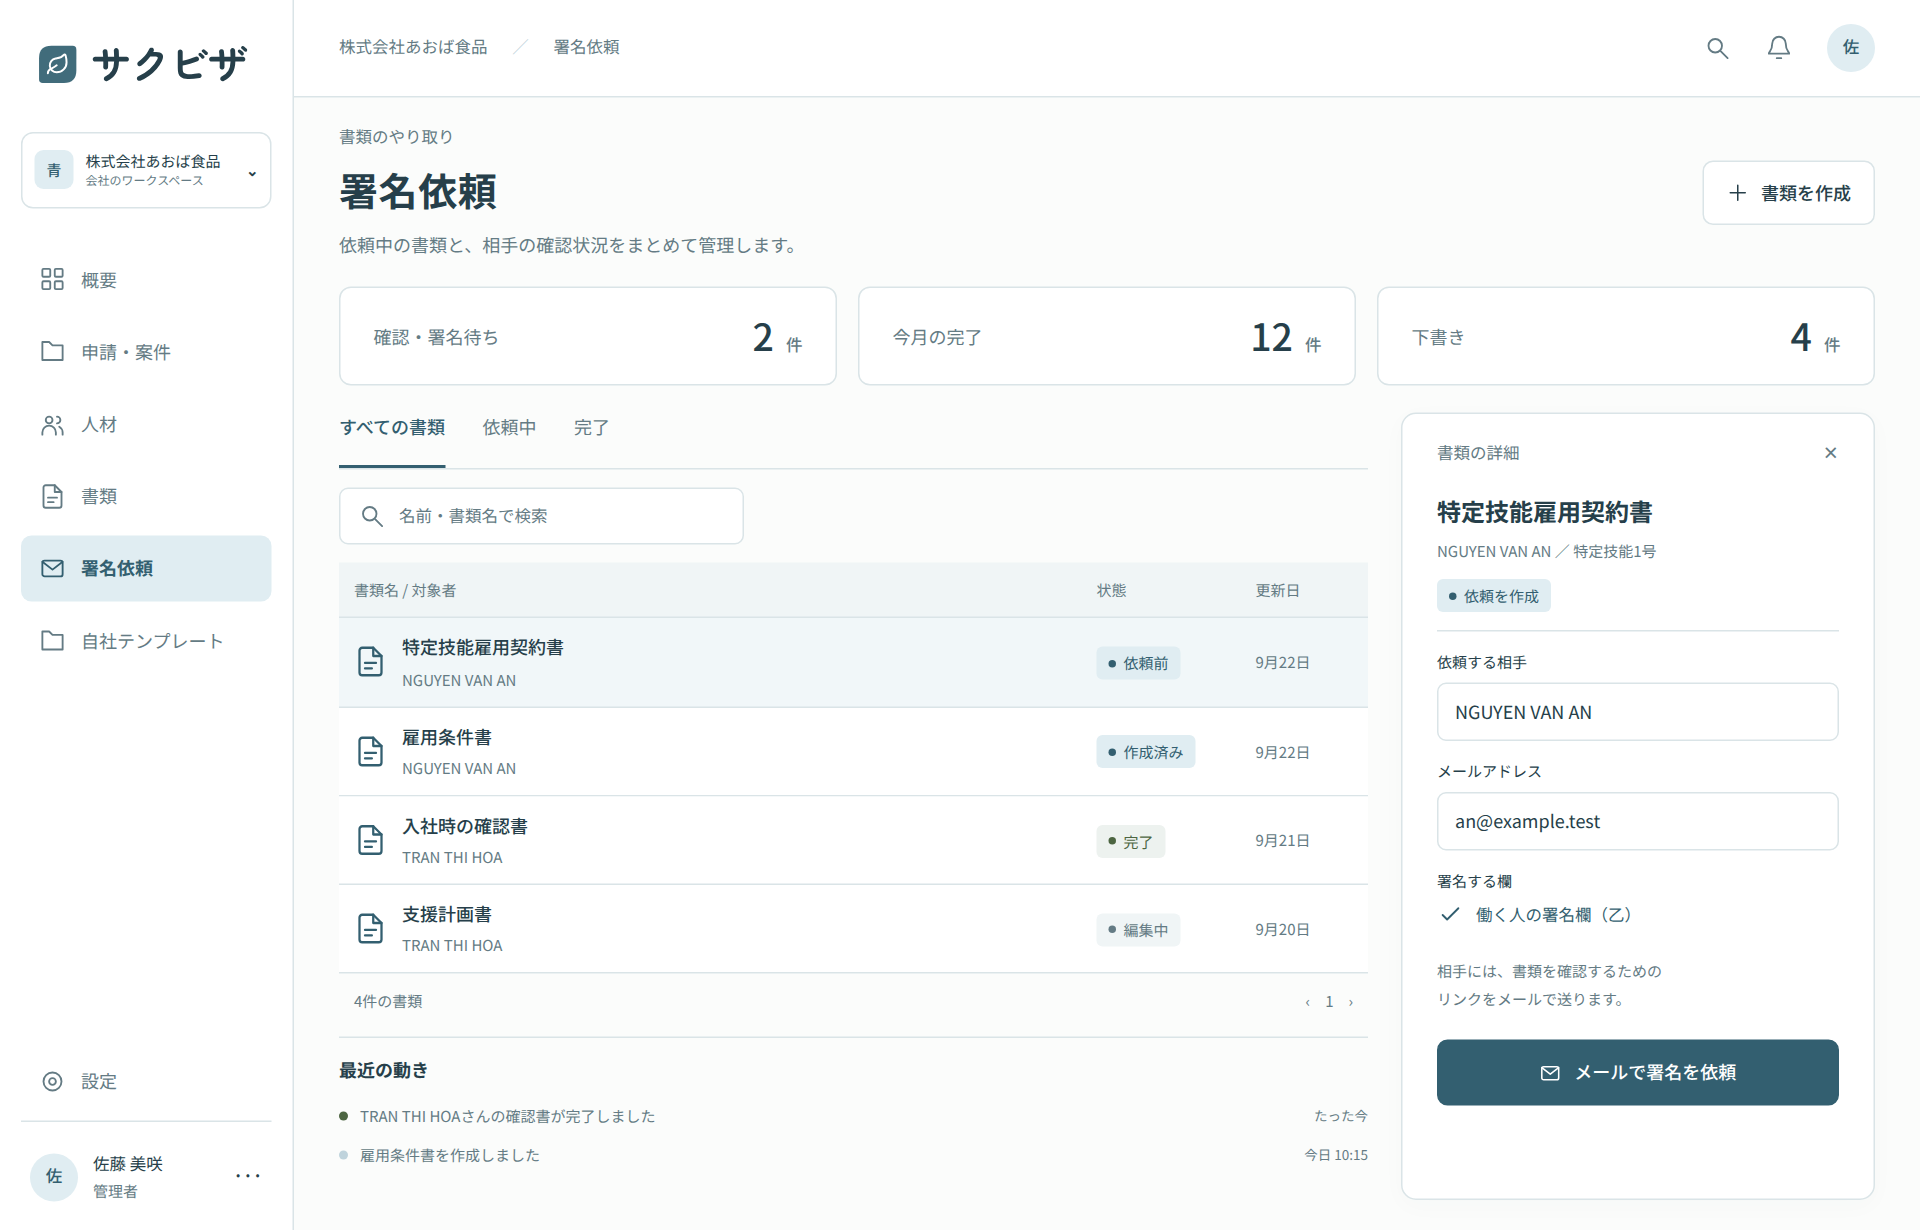Click document icon of 雇用条件書 row
The image size is (1920, 1230).
click(x=370, y=751)
